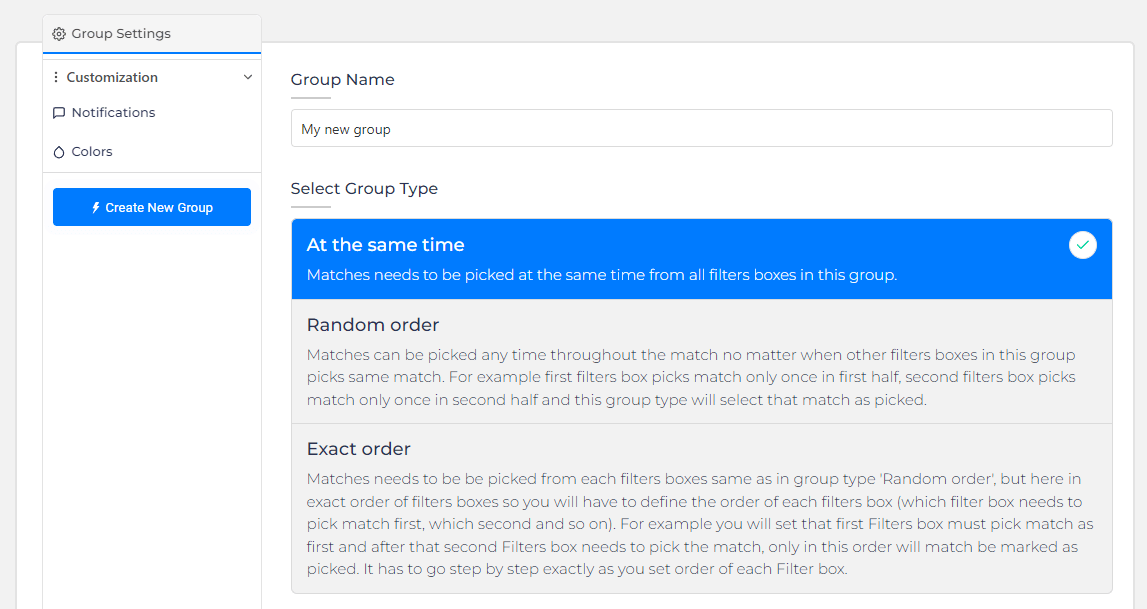The image size is (1147, 609).
Task: Click the Group Name heading
Action: (342, 80)
